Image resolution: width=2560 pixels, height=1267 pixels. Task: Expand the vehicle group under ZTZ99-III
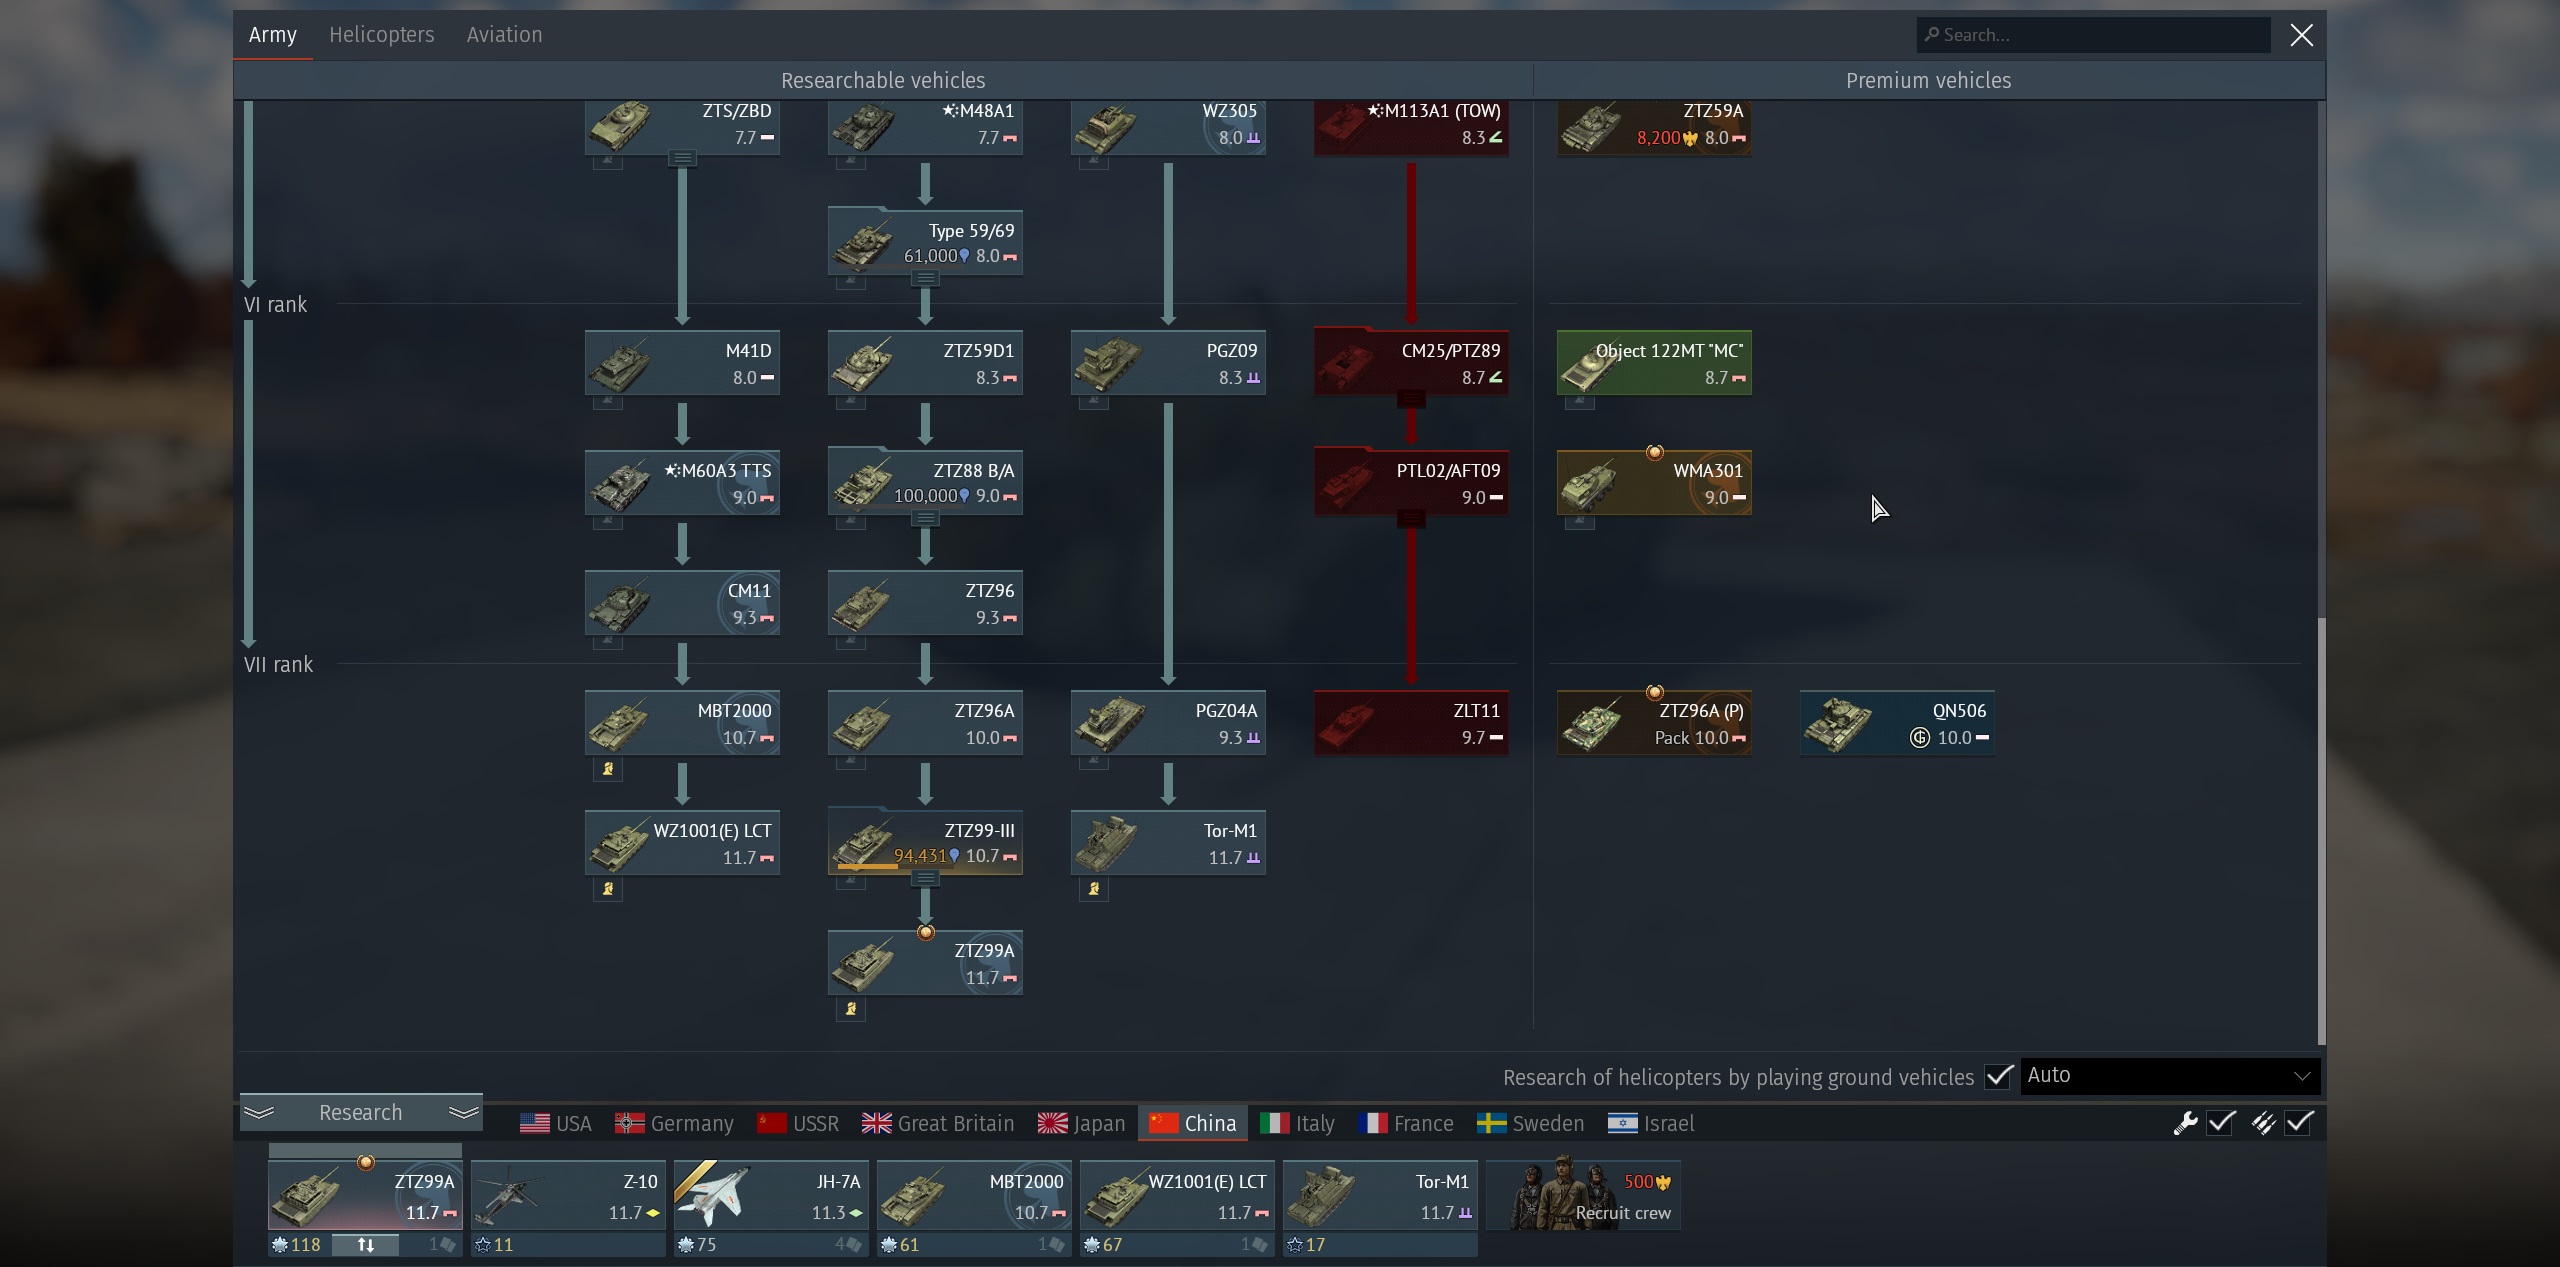click(x=925, y=878)
